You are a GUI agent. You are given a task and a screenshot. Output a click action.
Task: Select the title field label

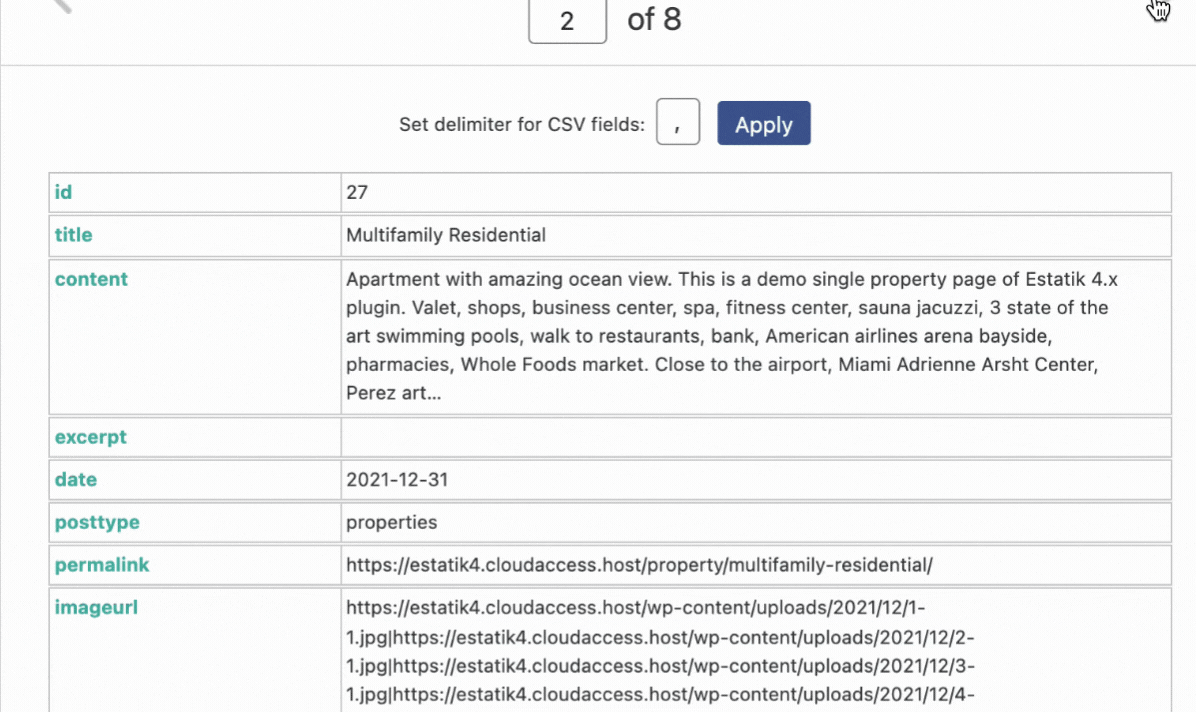[73, 235]
